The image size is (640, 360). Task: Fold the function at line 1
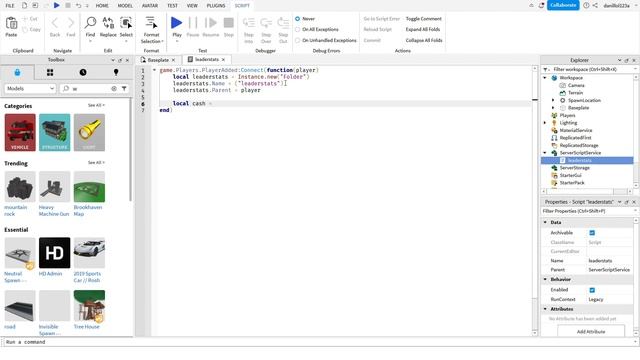[x=154, y=70]
